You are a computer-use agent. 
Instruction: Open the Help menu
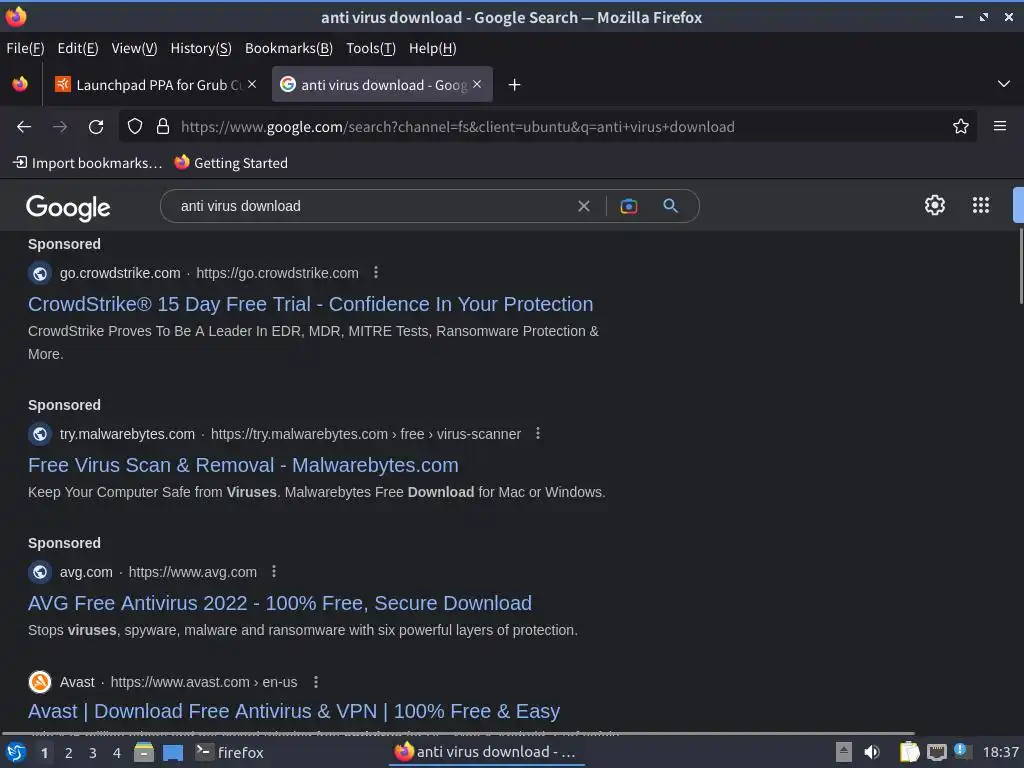point(432,48)
